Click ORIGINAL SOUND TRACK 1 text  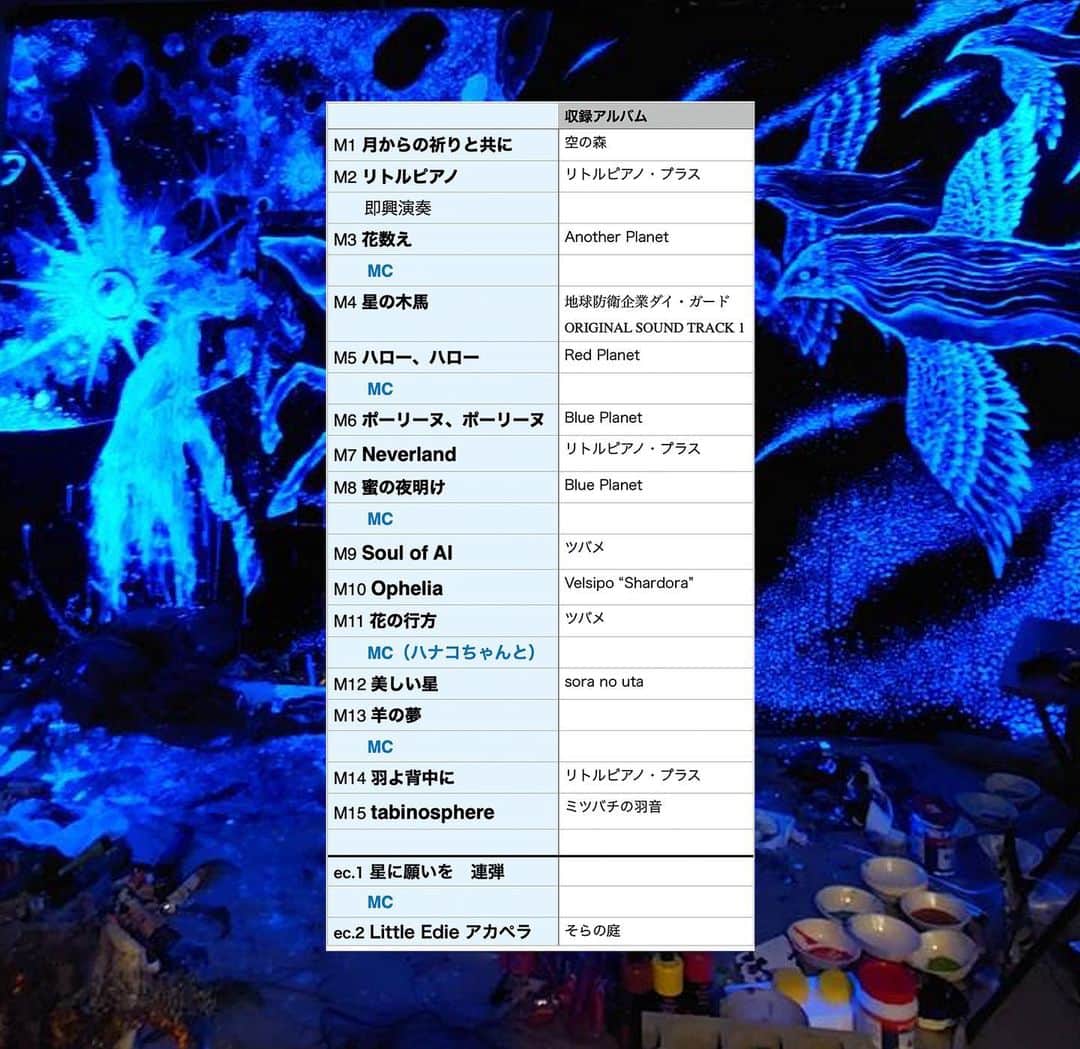[654, 328]
